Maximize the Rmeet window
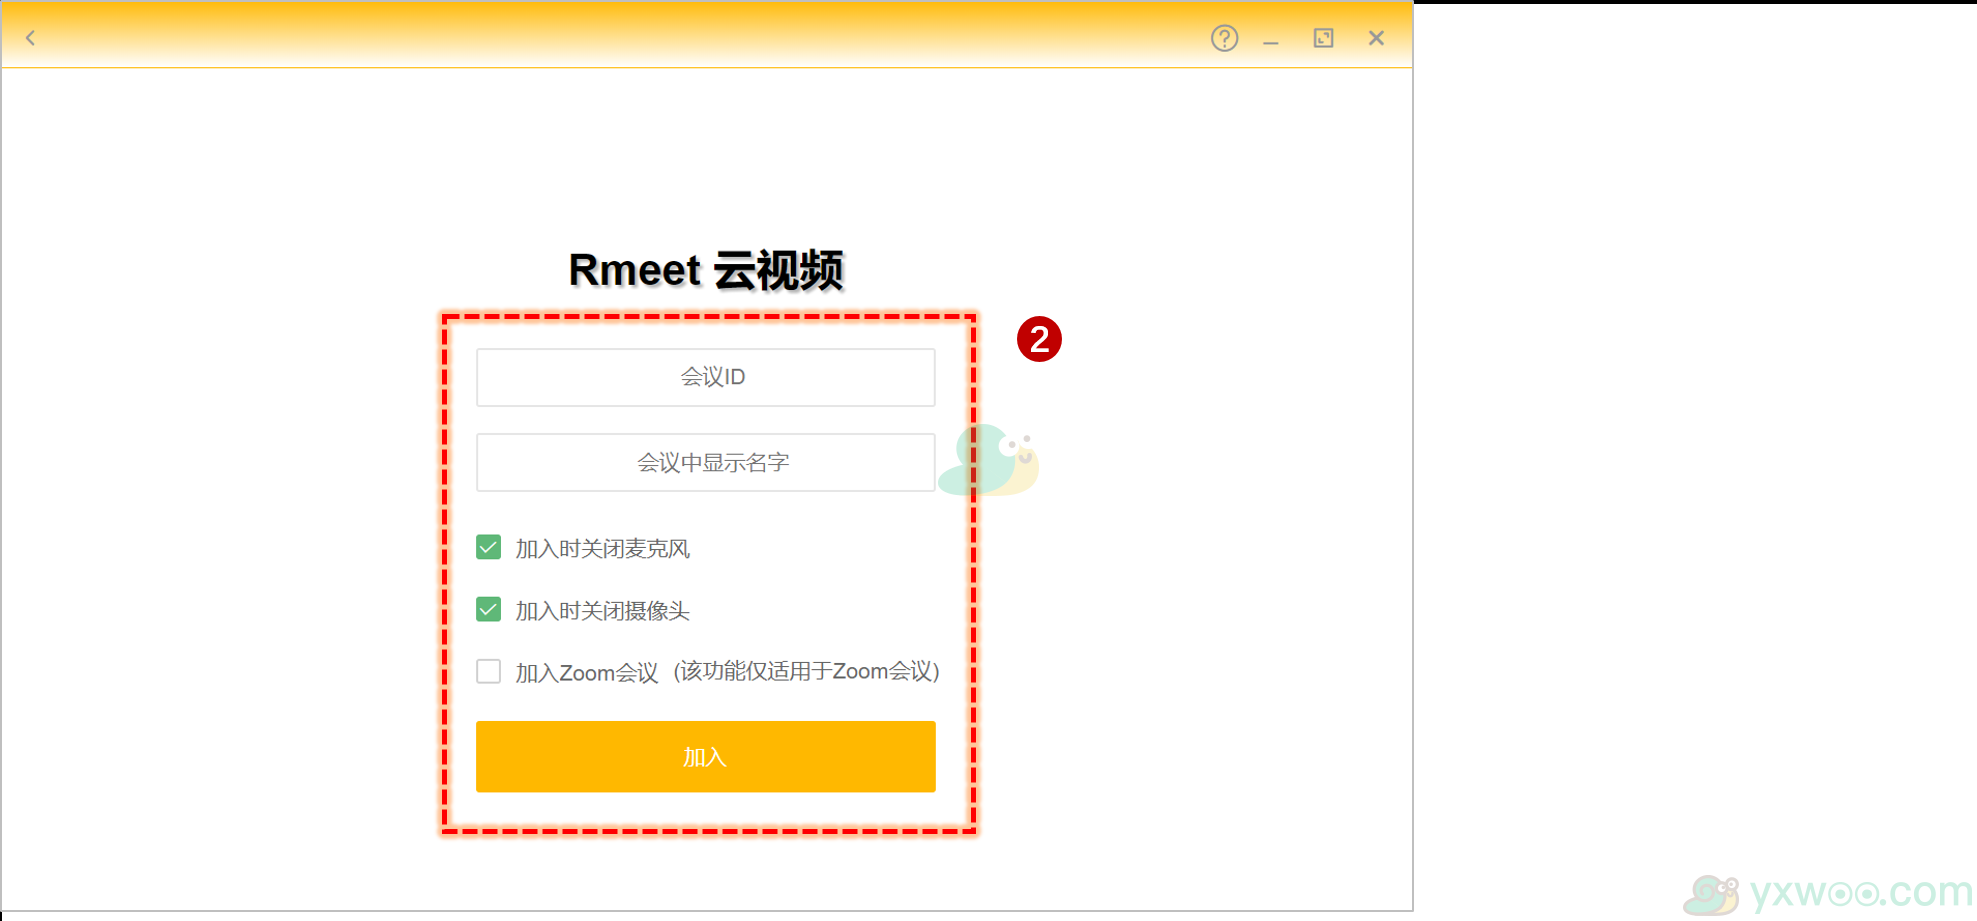The height and width of the screenshot is (921, 1977). pyautogui.click(x=1323, y=38)
